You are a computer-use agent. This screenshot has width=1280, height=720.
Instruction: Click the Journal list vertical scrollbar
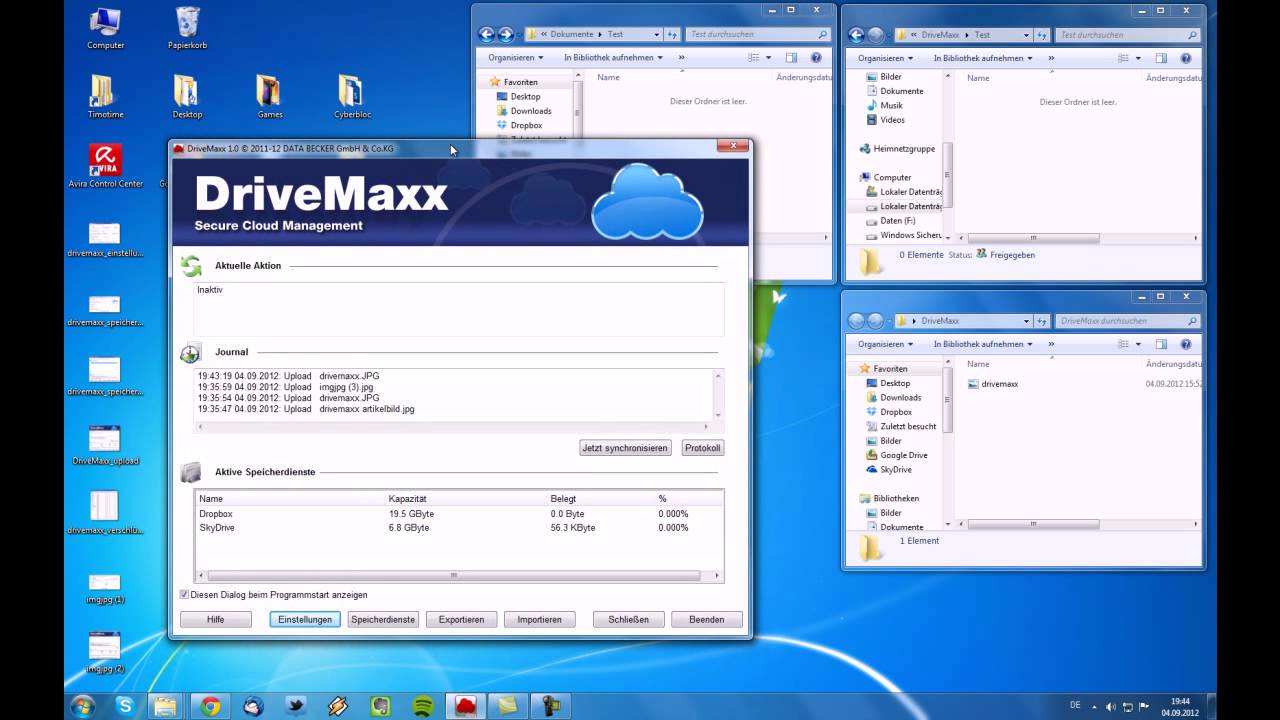point(717,395)
